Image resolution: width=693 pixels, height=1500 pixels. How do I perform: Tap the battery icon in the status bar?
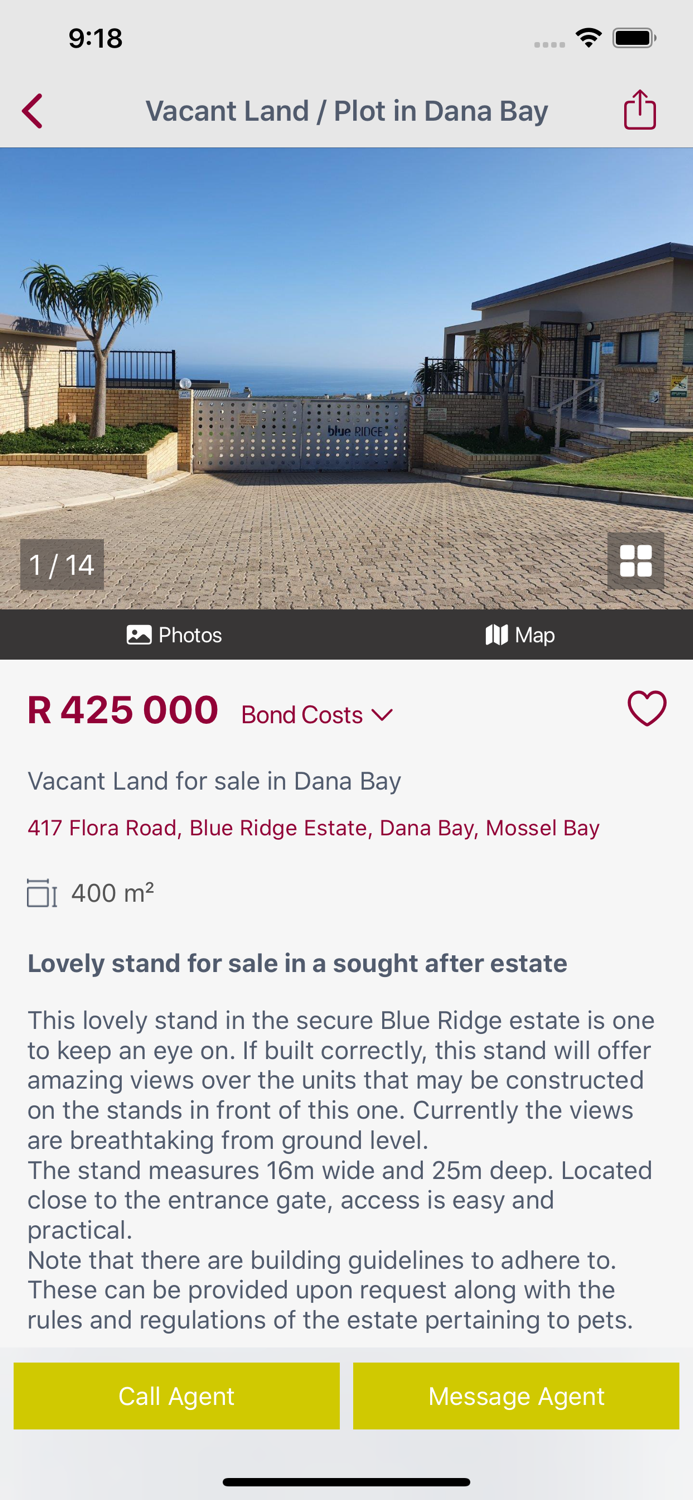[x=634, y=37]
